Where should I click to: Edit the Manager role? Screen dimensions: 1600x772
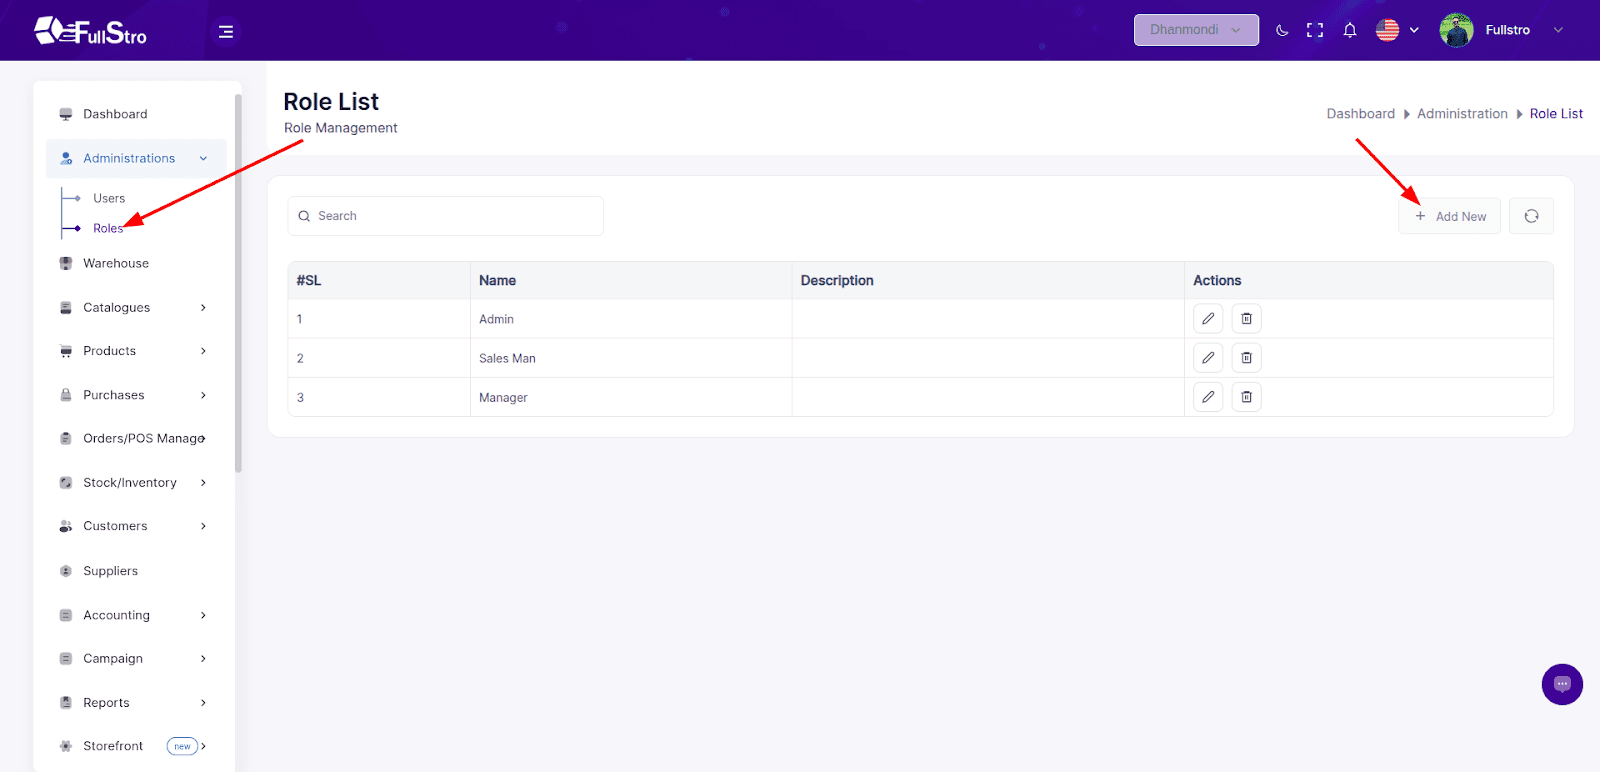pyautogui.click(x=1208, y=397)
